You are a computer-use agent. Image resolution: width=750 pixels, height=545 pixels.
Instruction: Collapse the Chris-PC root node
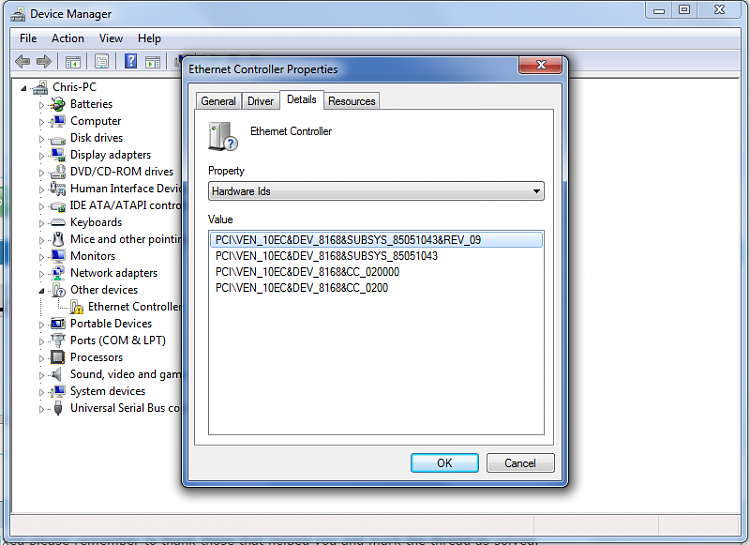23,88
